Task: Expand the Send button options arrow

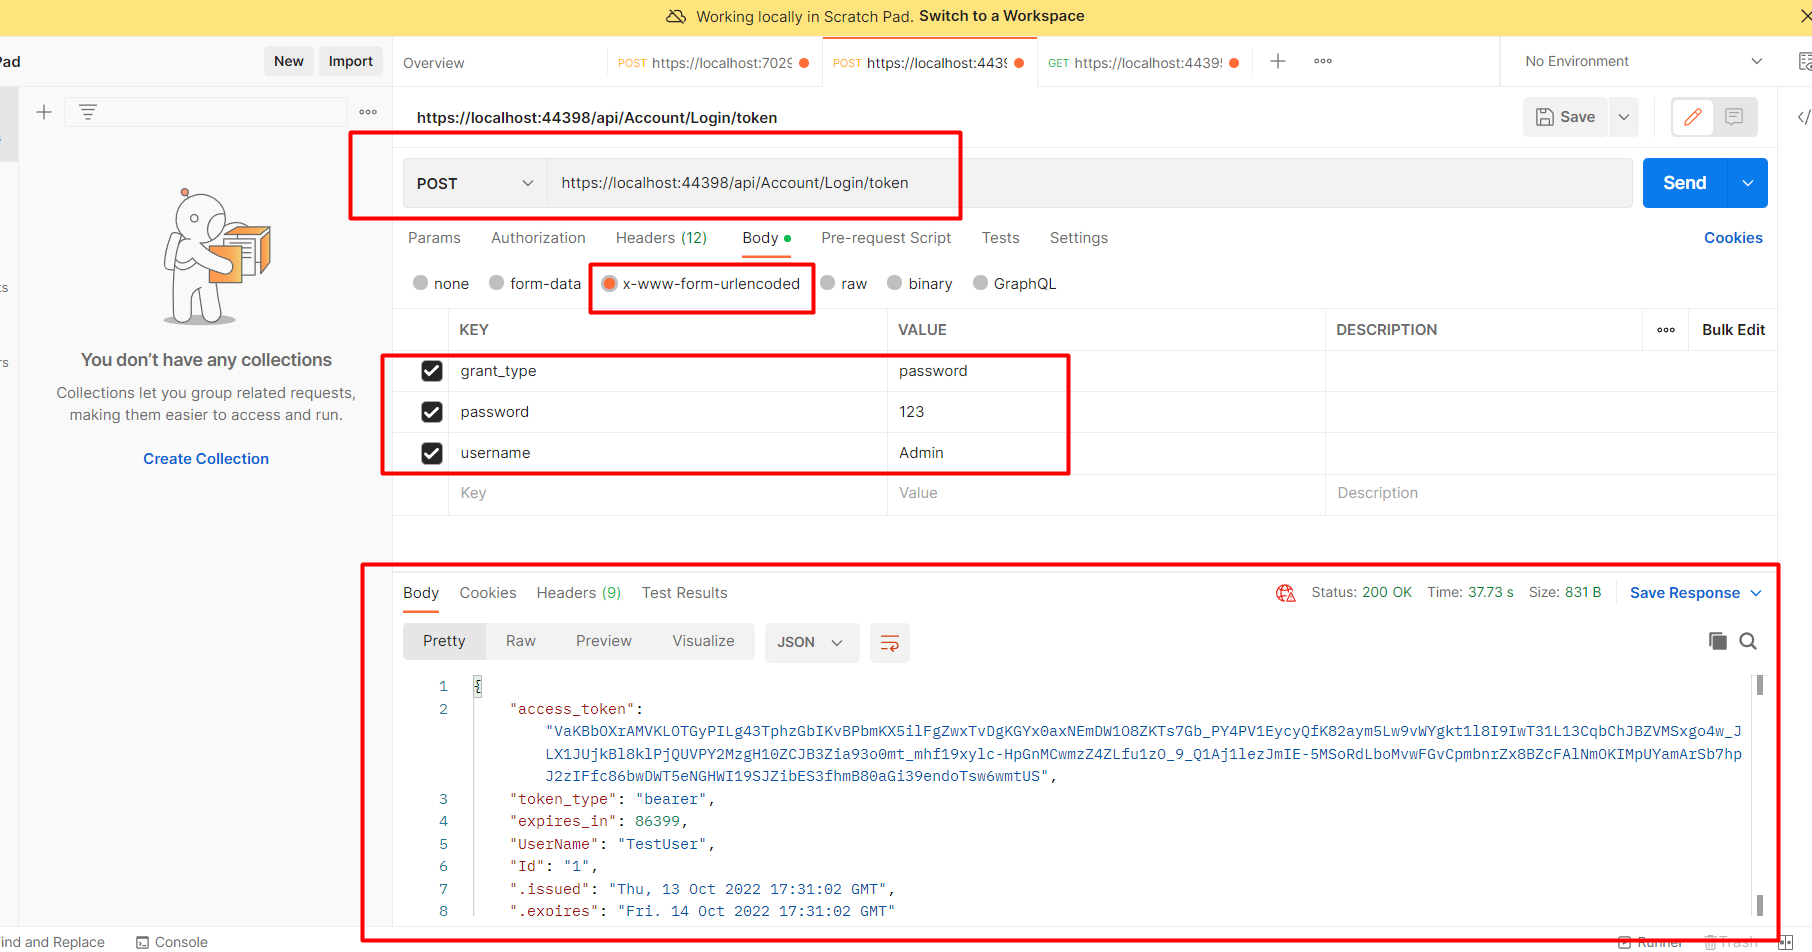Action: coord(1748,183)
